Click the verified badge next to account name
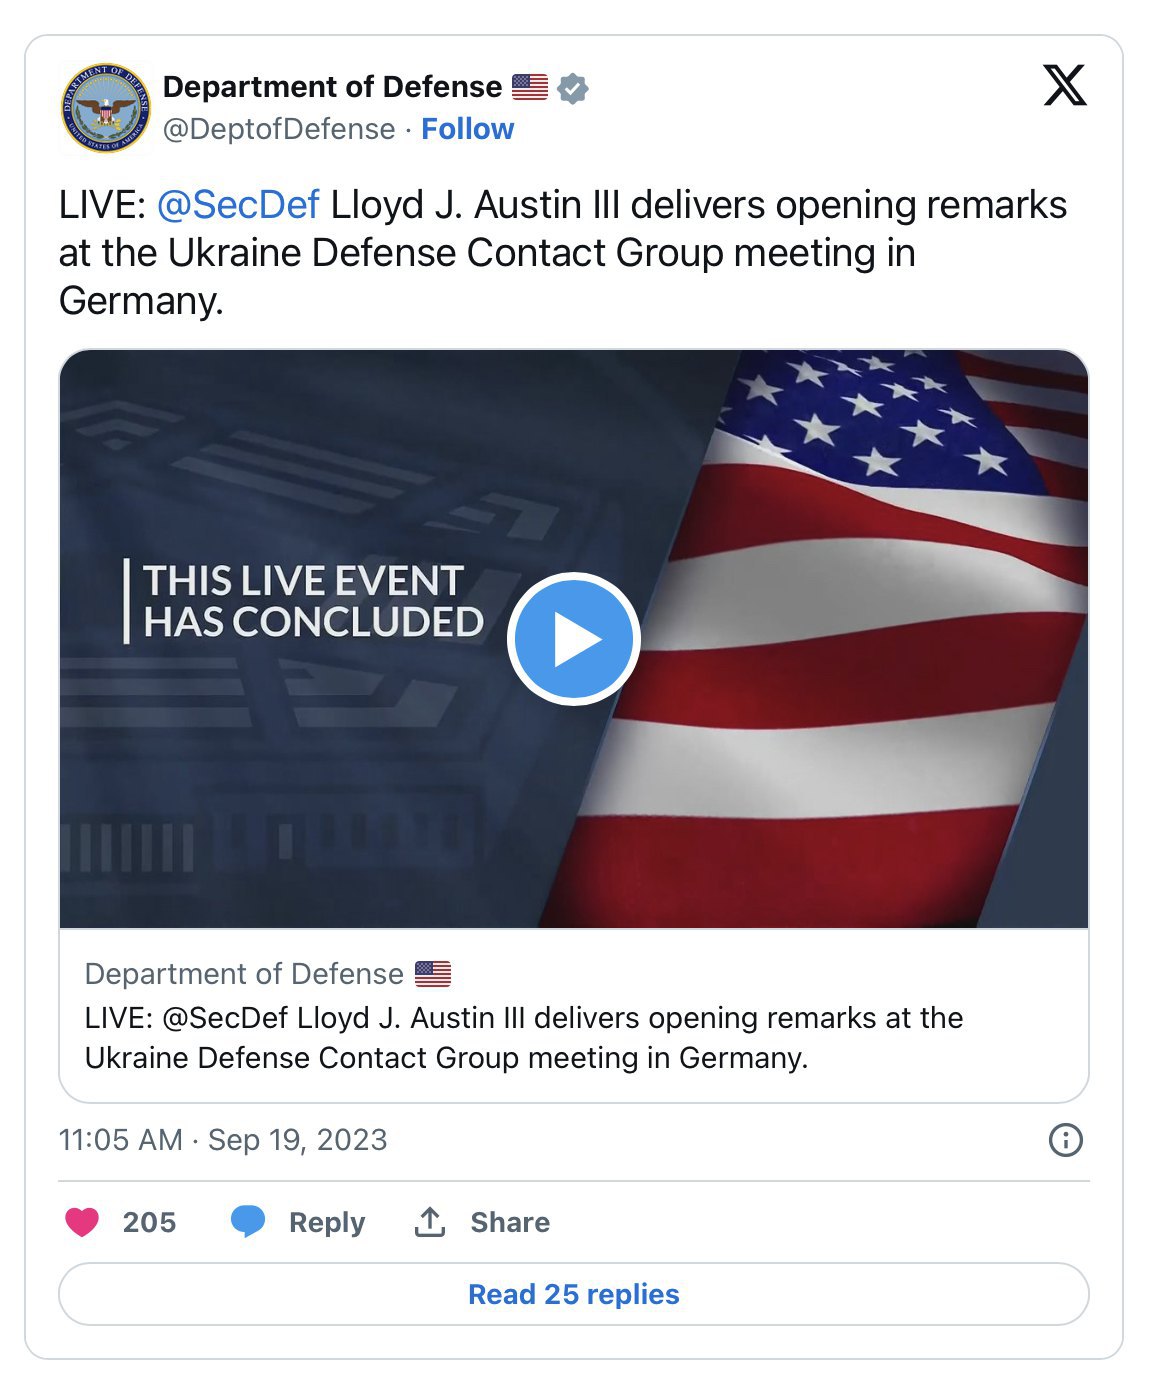 click(573, 88)
